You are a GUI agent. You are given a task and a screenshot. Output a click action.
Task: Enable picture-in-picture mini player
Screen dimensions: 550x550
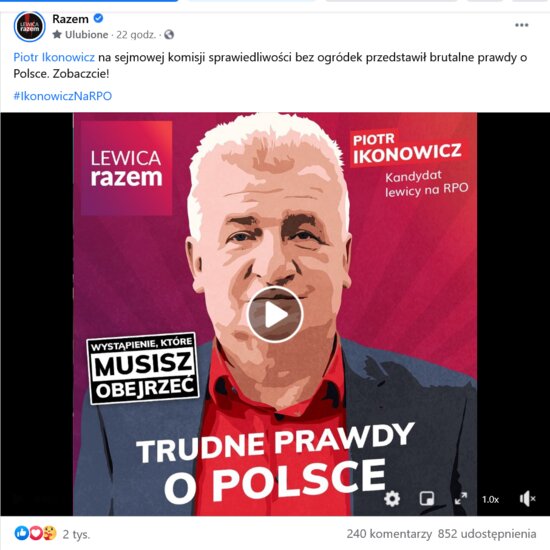click(427, 498)
